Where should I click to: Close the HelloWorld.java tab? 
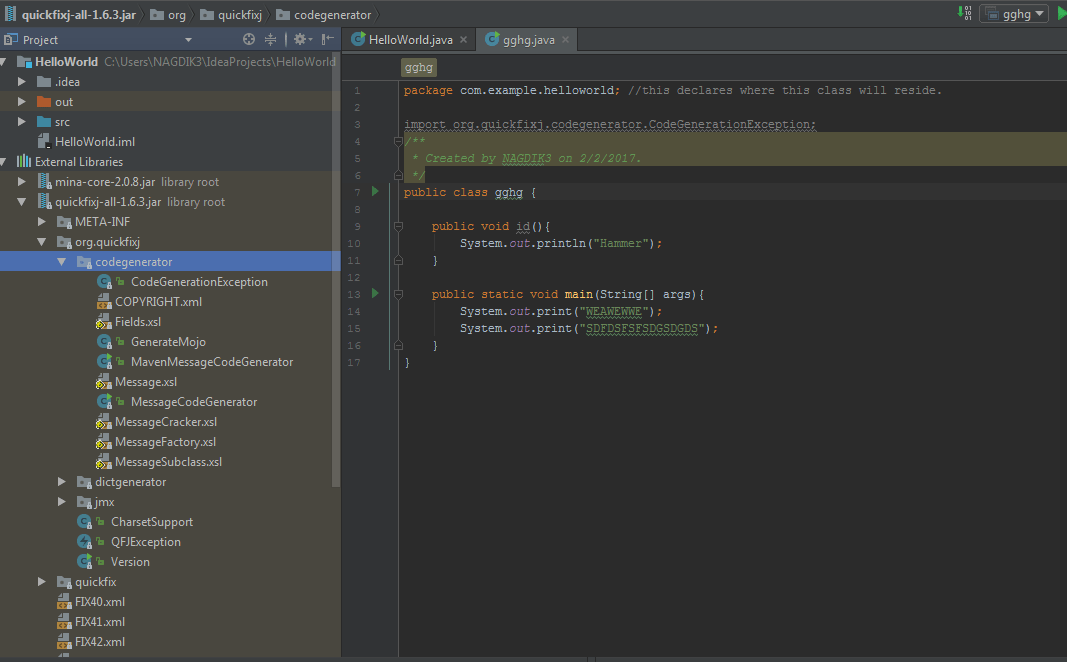click(463, 39)
